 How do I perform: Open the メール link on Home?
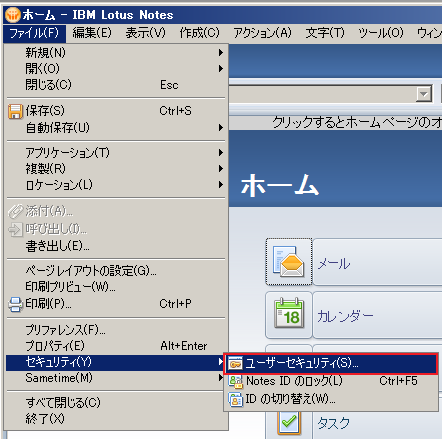coord(334,264)
